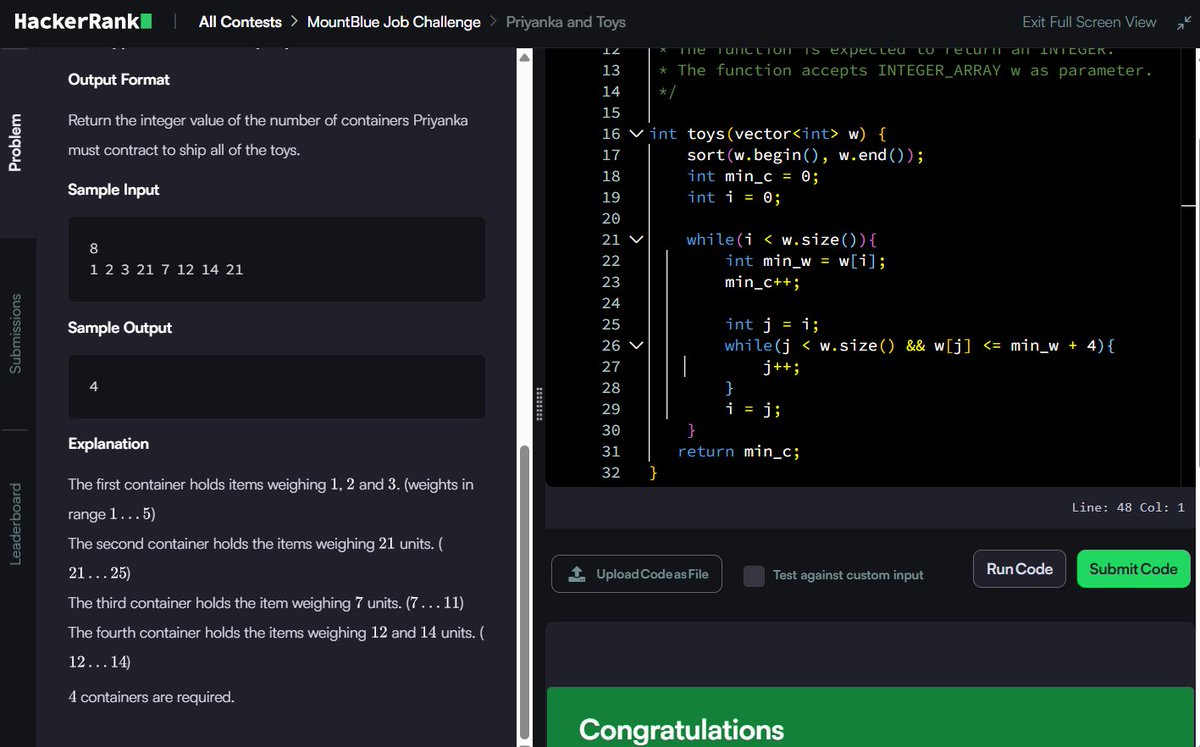Click '4 containers are required.' text
This screenshot has width=1200, height=747.
pyautogui.click(x=151, y=697)
